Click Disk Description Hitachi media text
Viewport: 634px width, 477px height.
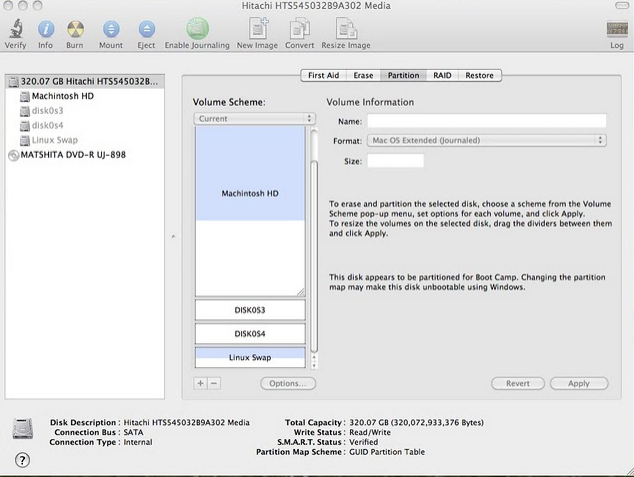click(186, 422)
